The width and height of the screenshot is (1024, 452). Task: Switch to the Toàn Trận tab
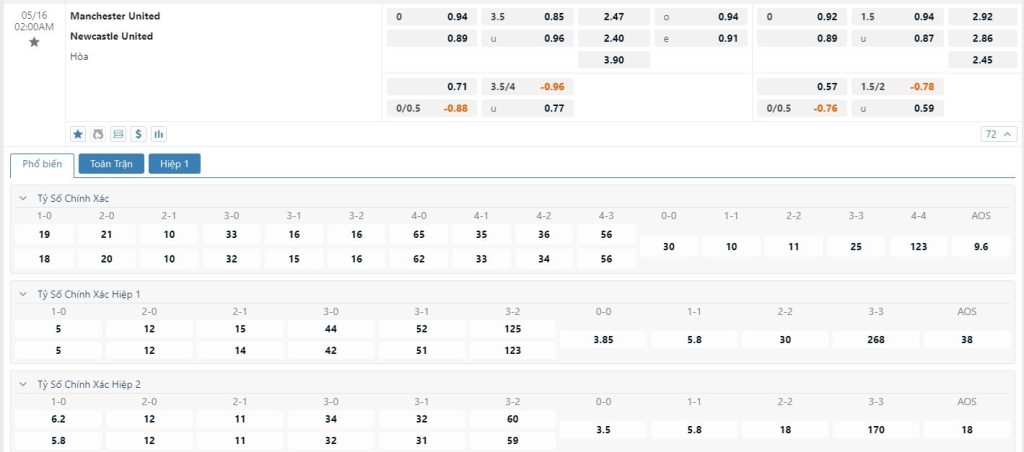[x=111, y=164]
